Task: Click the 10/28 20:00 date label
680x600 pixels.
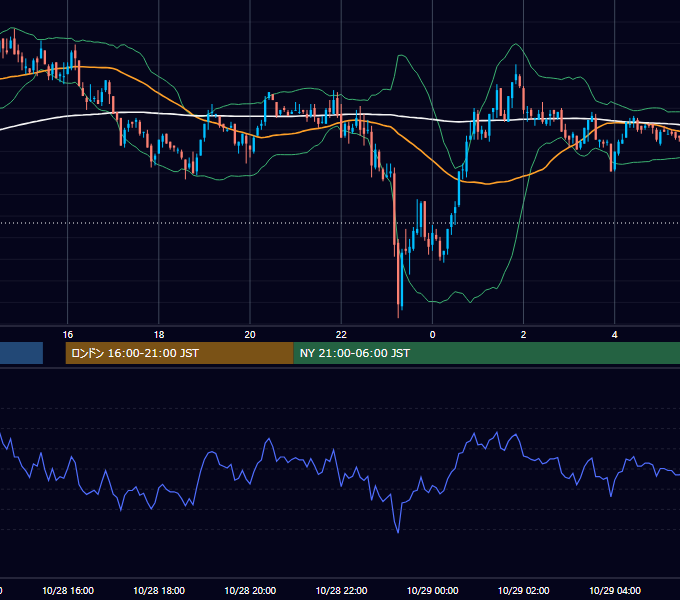Action: 250,590
